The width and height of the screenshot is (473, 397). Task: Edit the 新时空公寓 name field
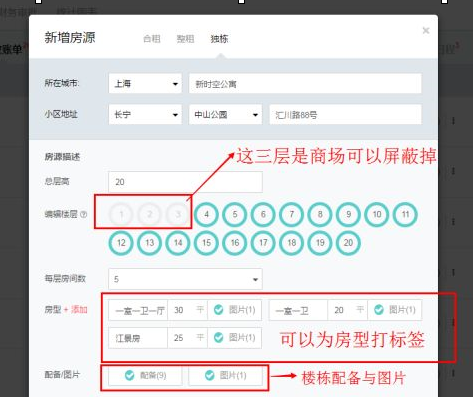[x=305, y=83]
